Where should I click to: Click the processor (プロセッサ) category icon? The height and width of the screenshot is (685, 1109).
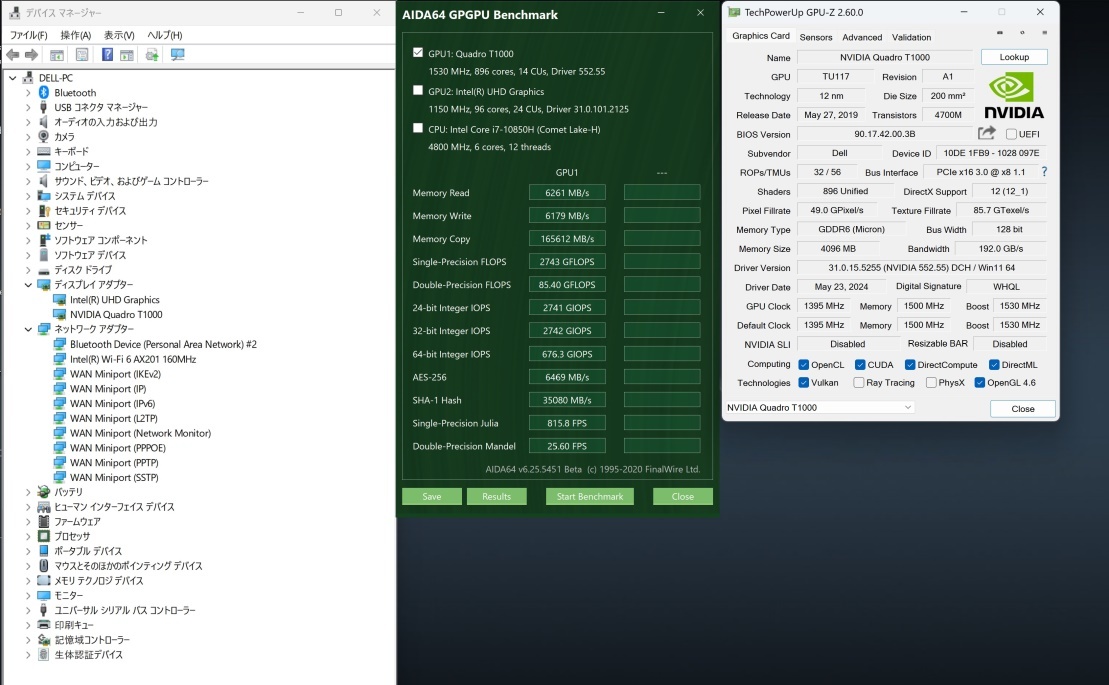[x=44, y=536]
